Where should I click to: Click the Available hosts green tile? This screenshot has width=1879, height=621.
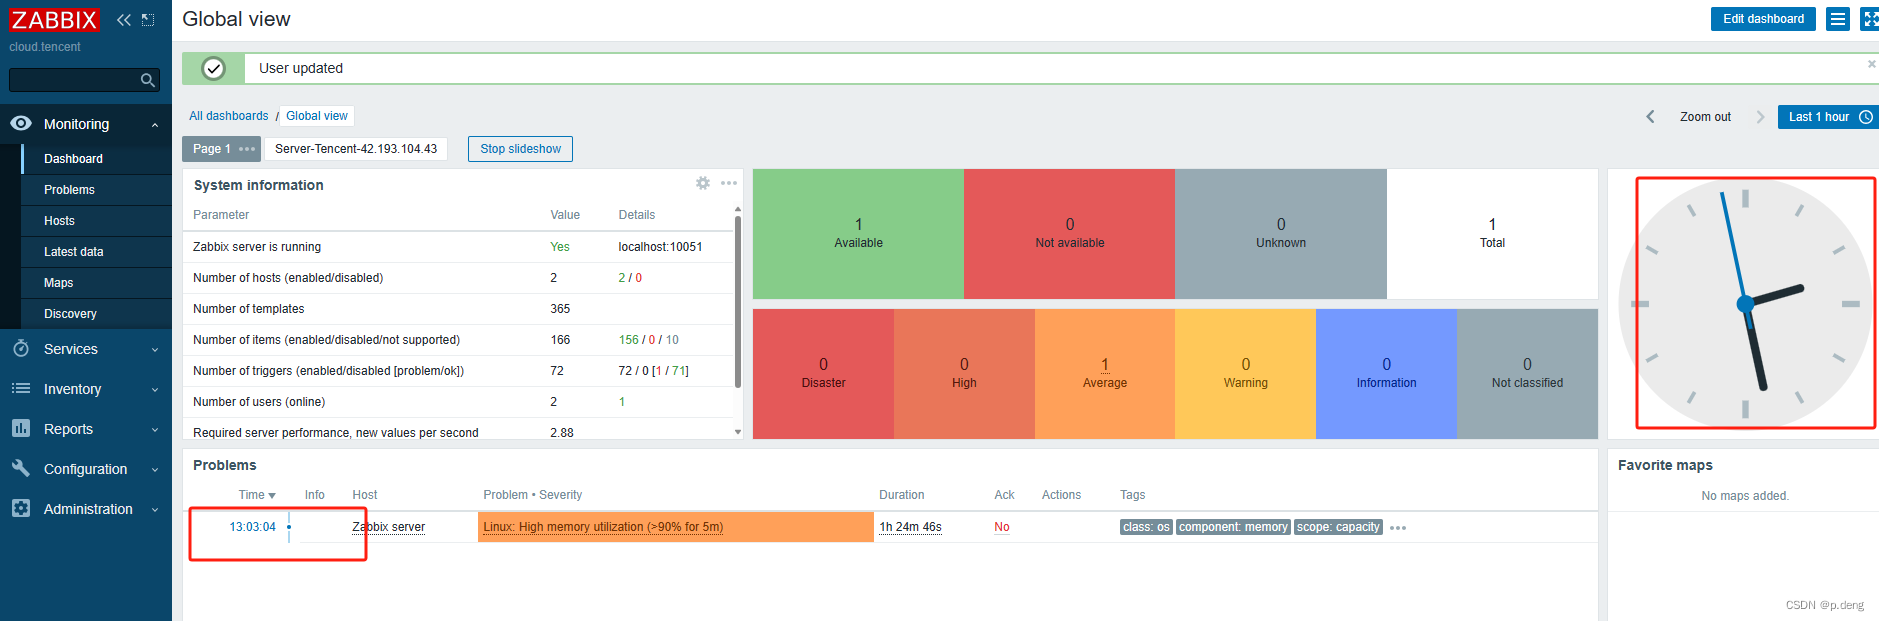pos(858,234)
